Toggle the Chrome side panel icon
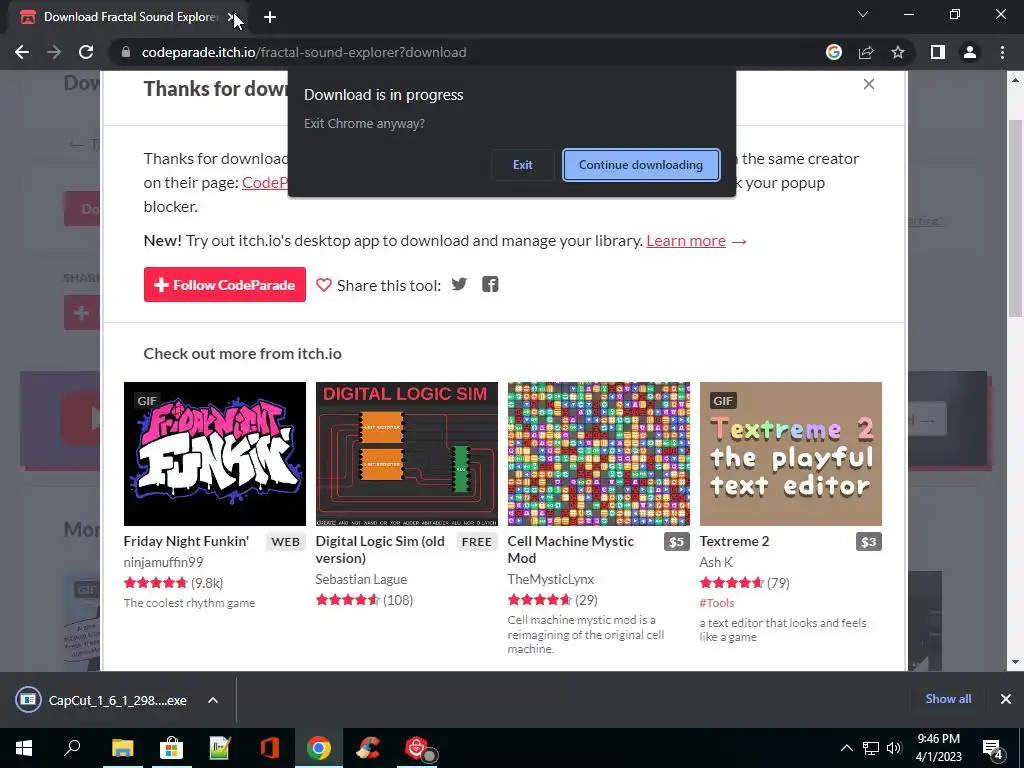The image size is (1024, 768). pos(938,52)
